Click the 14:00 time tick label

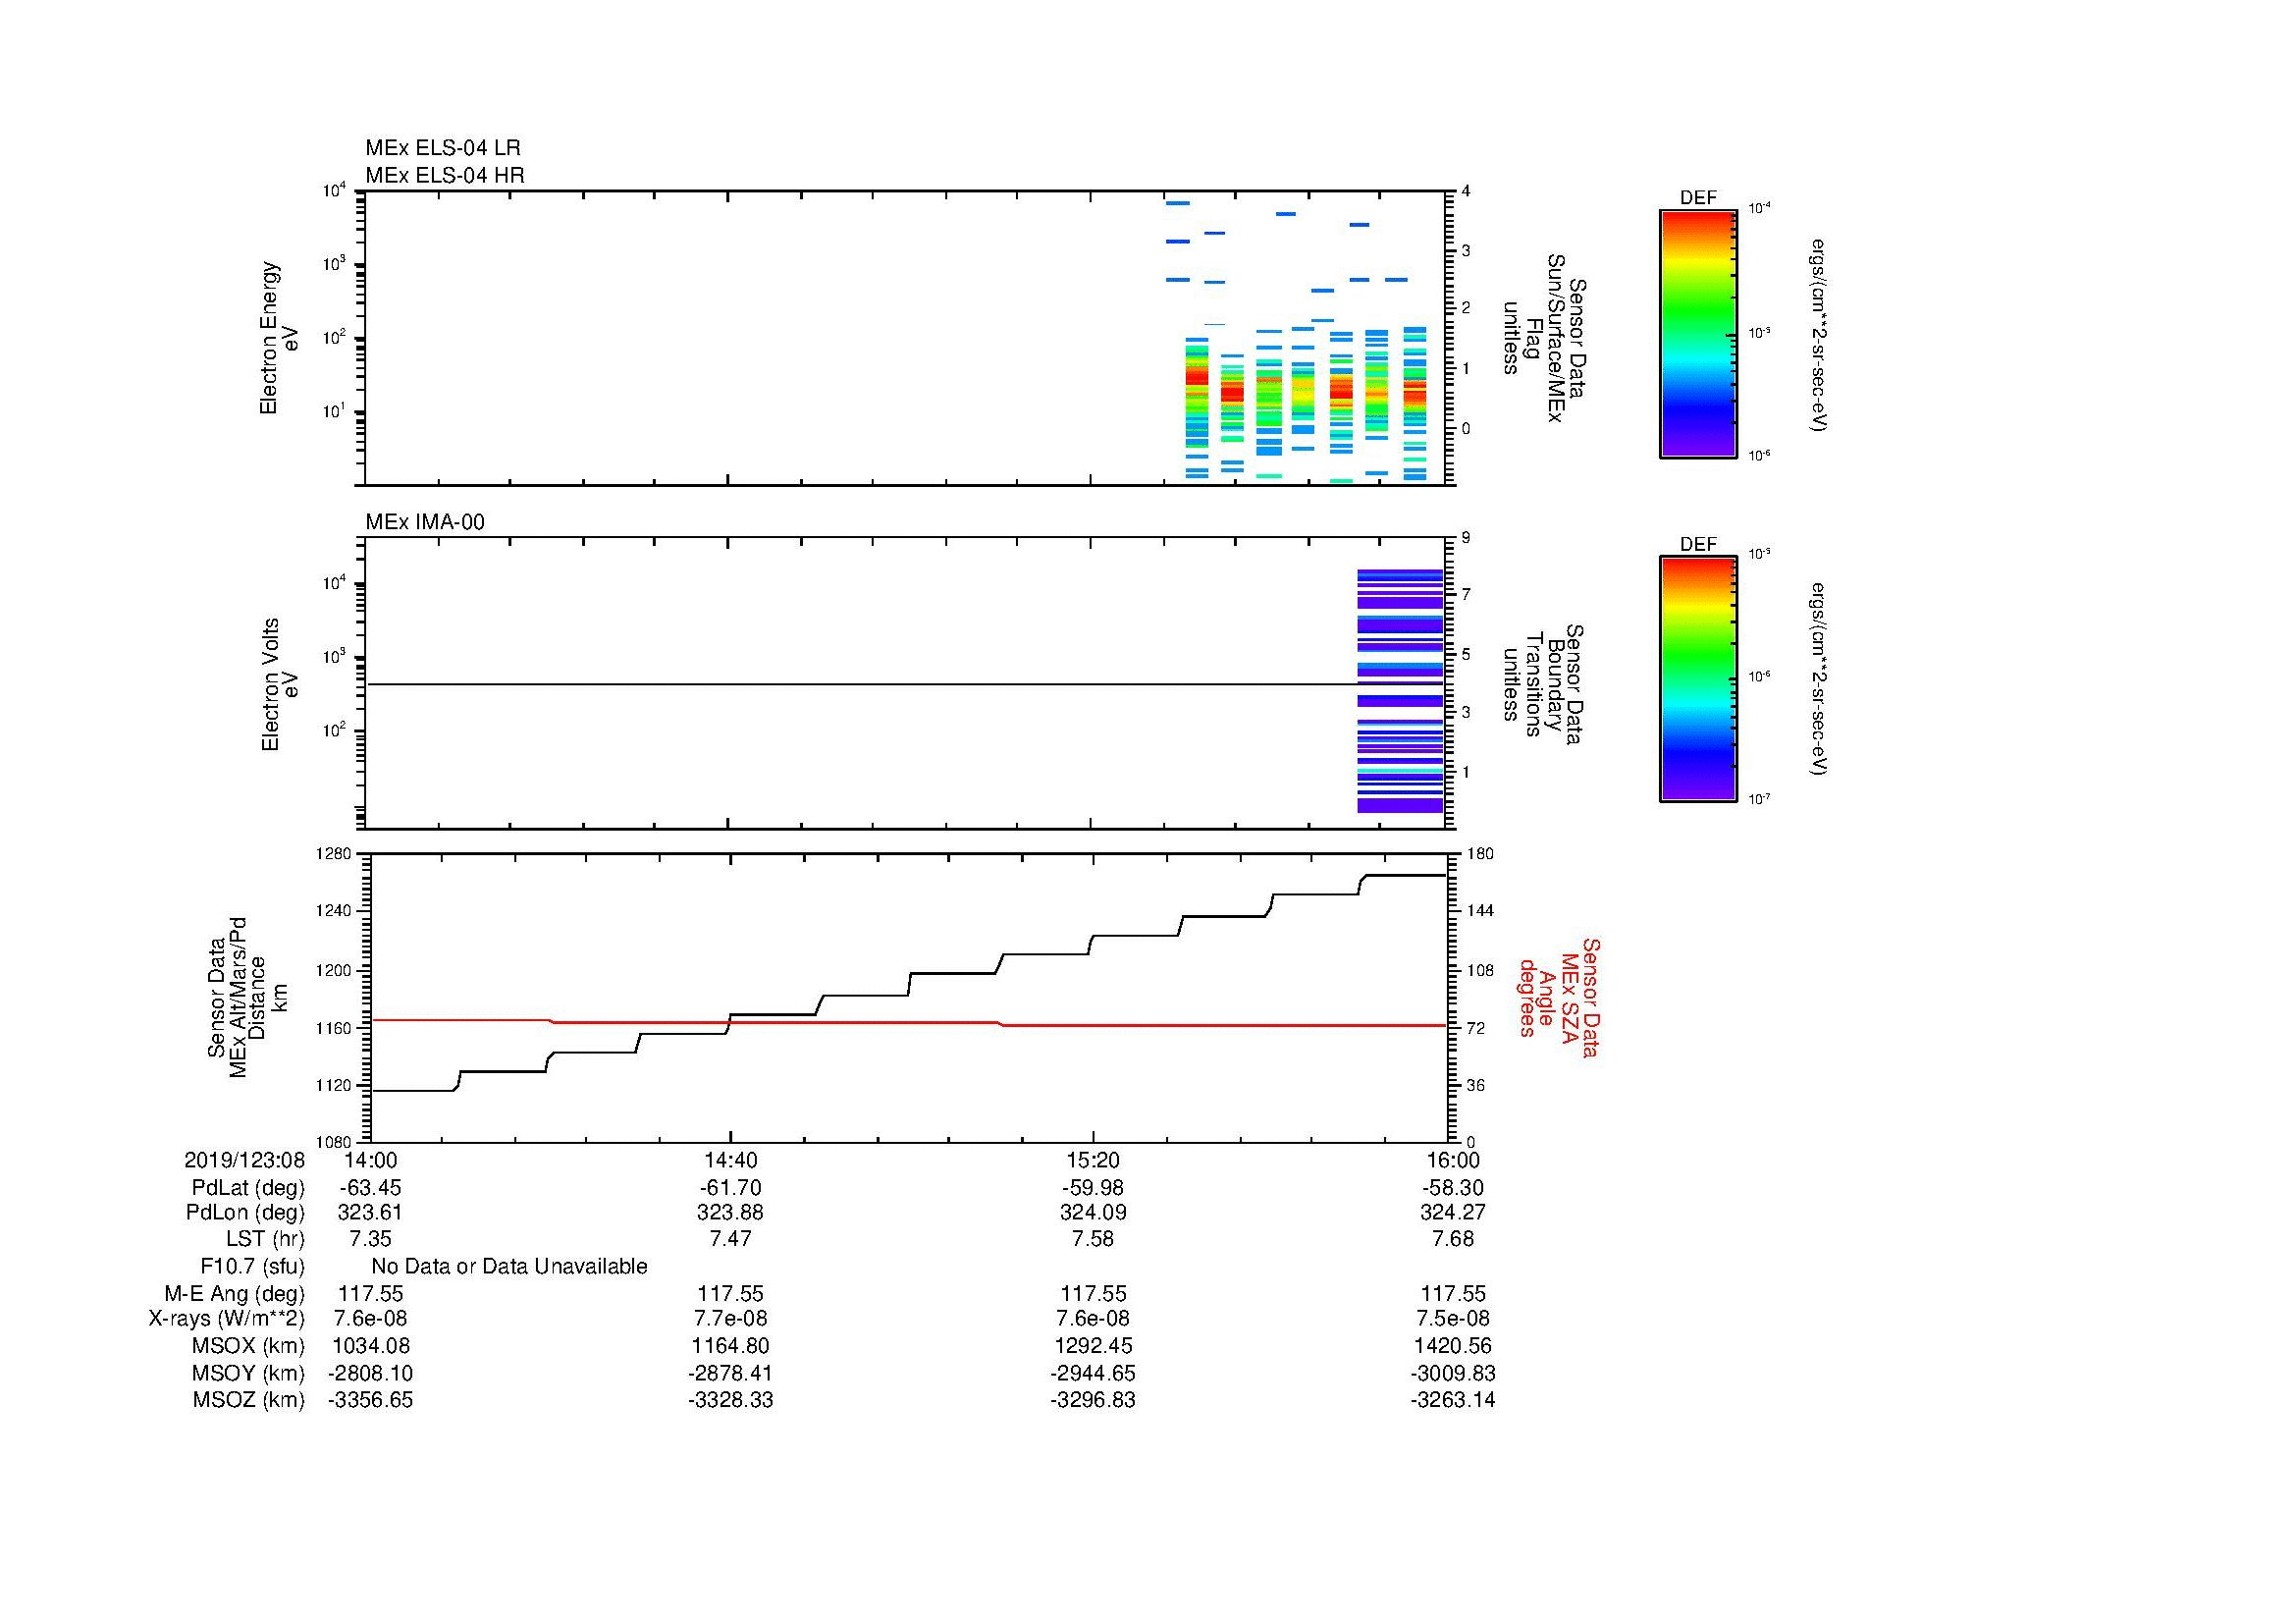tap(370, 1160)
